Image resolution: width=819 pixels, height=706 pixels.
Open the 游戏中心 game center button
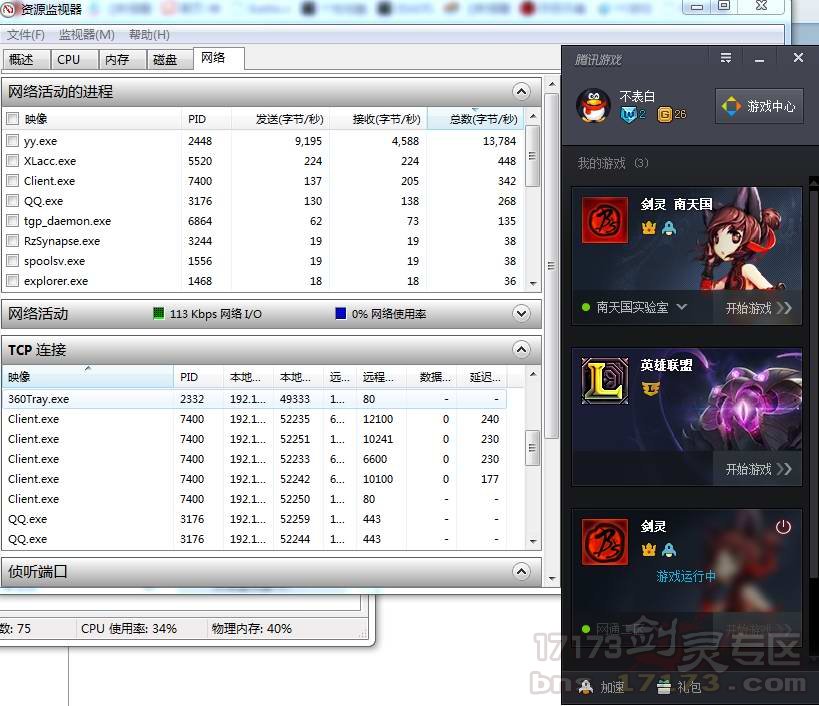click(759, 106)
